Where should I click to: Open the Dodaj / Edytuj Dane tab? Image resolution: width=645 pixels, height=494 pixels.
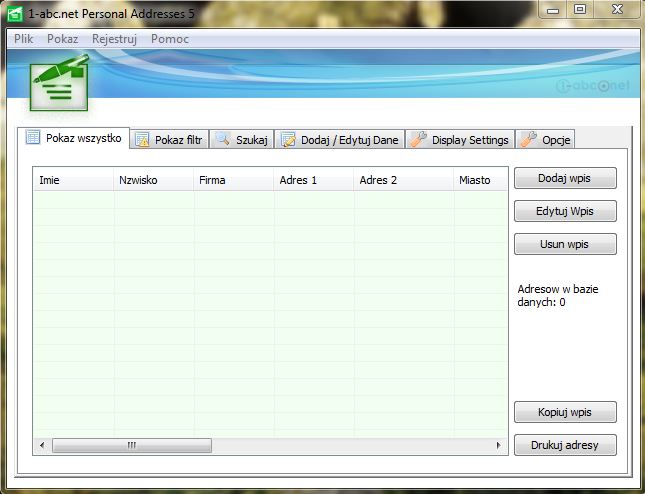(340, 139)
